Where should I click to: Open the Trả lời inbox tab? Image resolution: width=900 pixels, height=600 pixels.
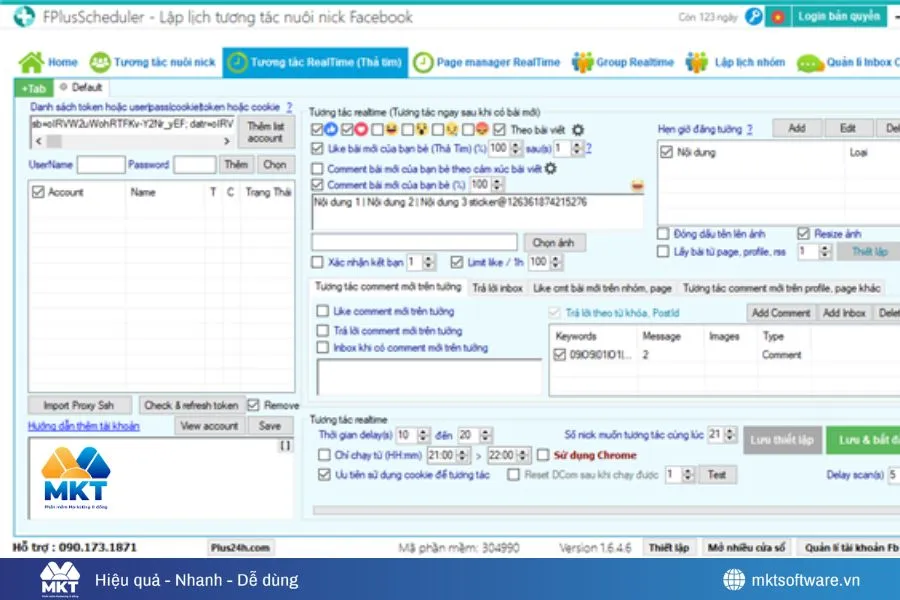coord(497,288)
